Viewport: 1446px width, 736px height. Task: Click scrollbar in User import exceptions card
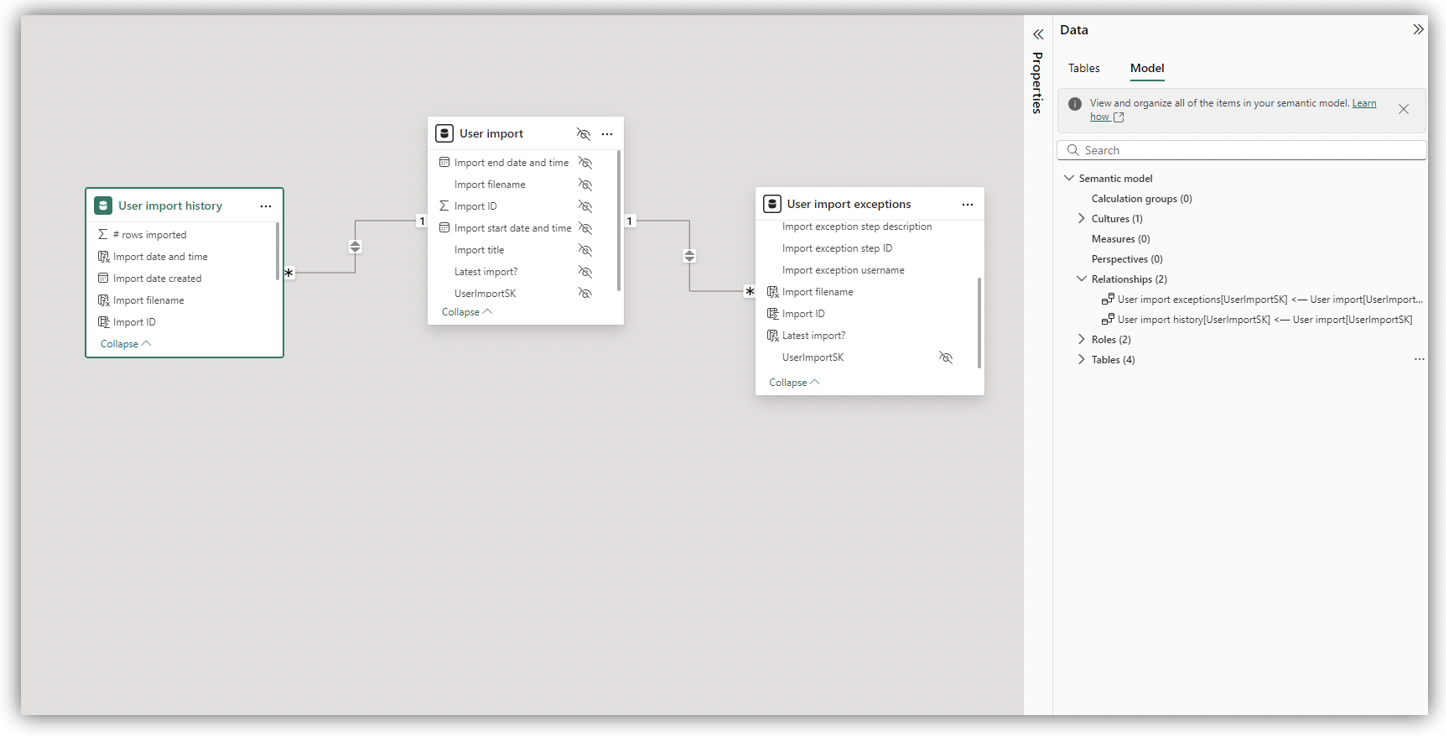click(979, 322)
